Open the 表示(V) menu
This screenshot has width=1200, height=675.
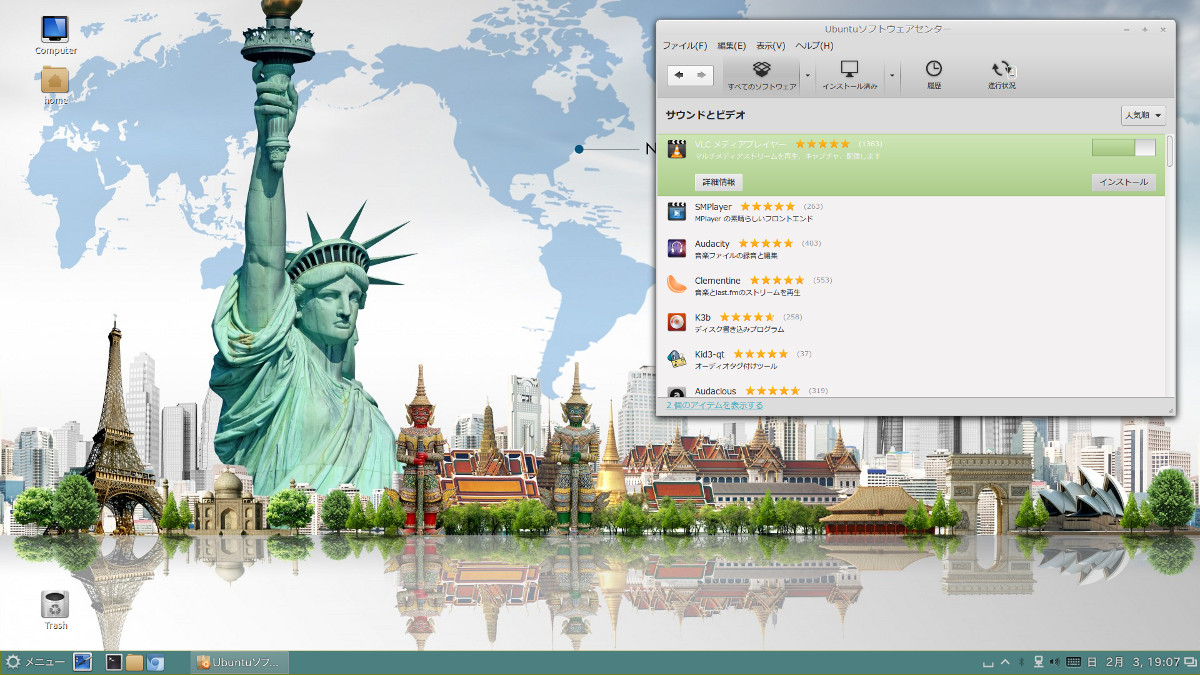click(770, 46)
